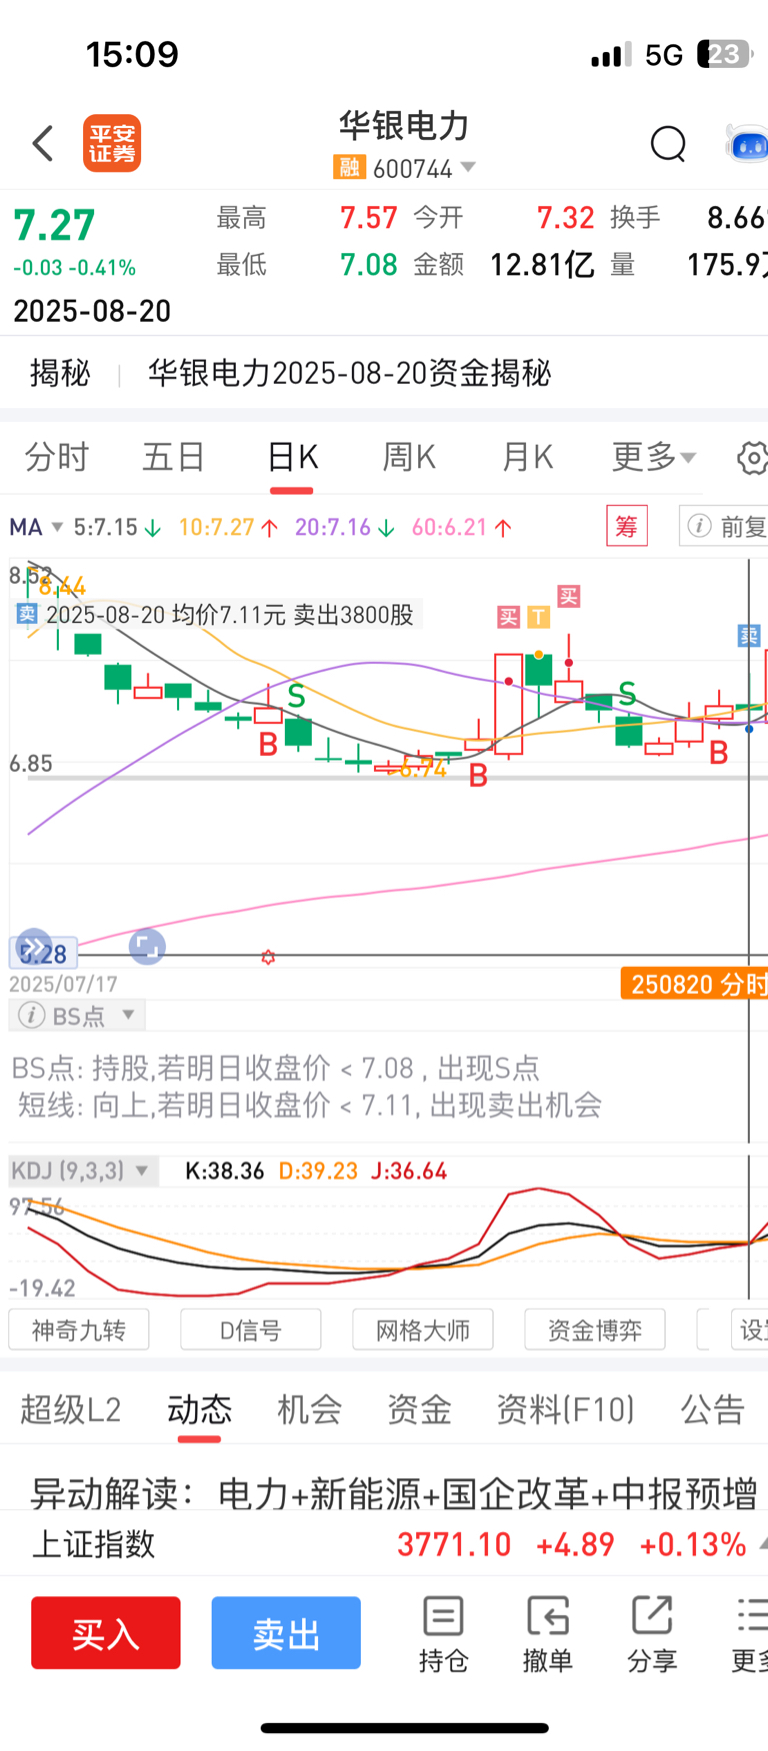
Task: Select the 资金博弈 indicator button
Action: tap(595, 1330)
